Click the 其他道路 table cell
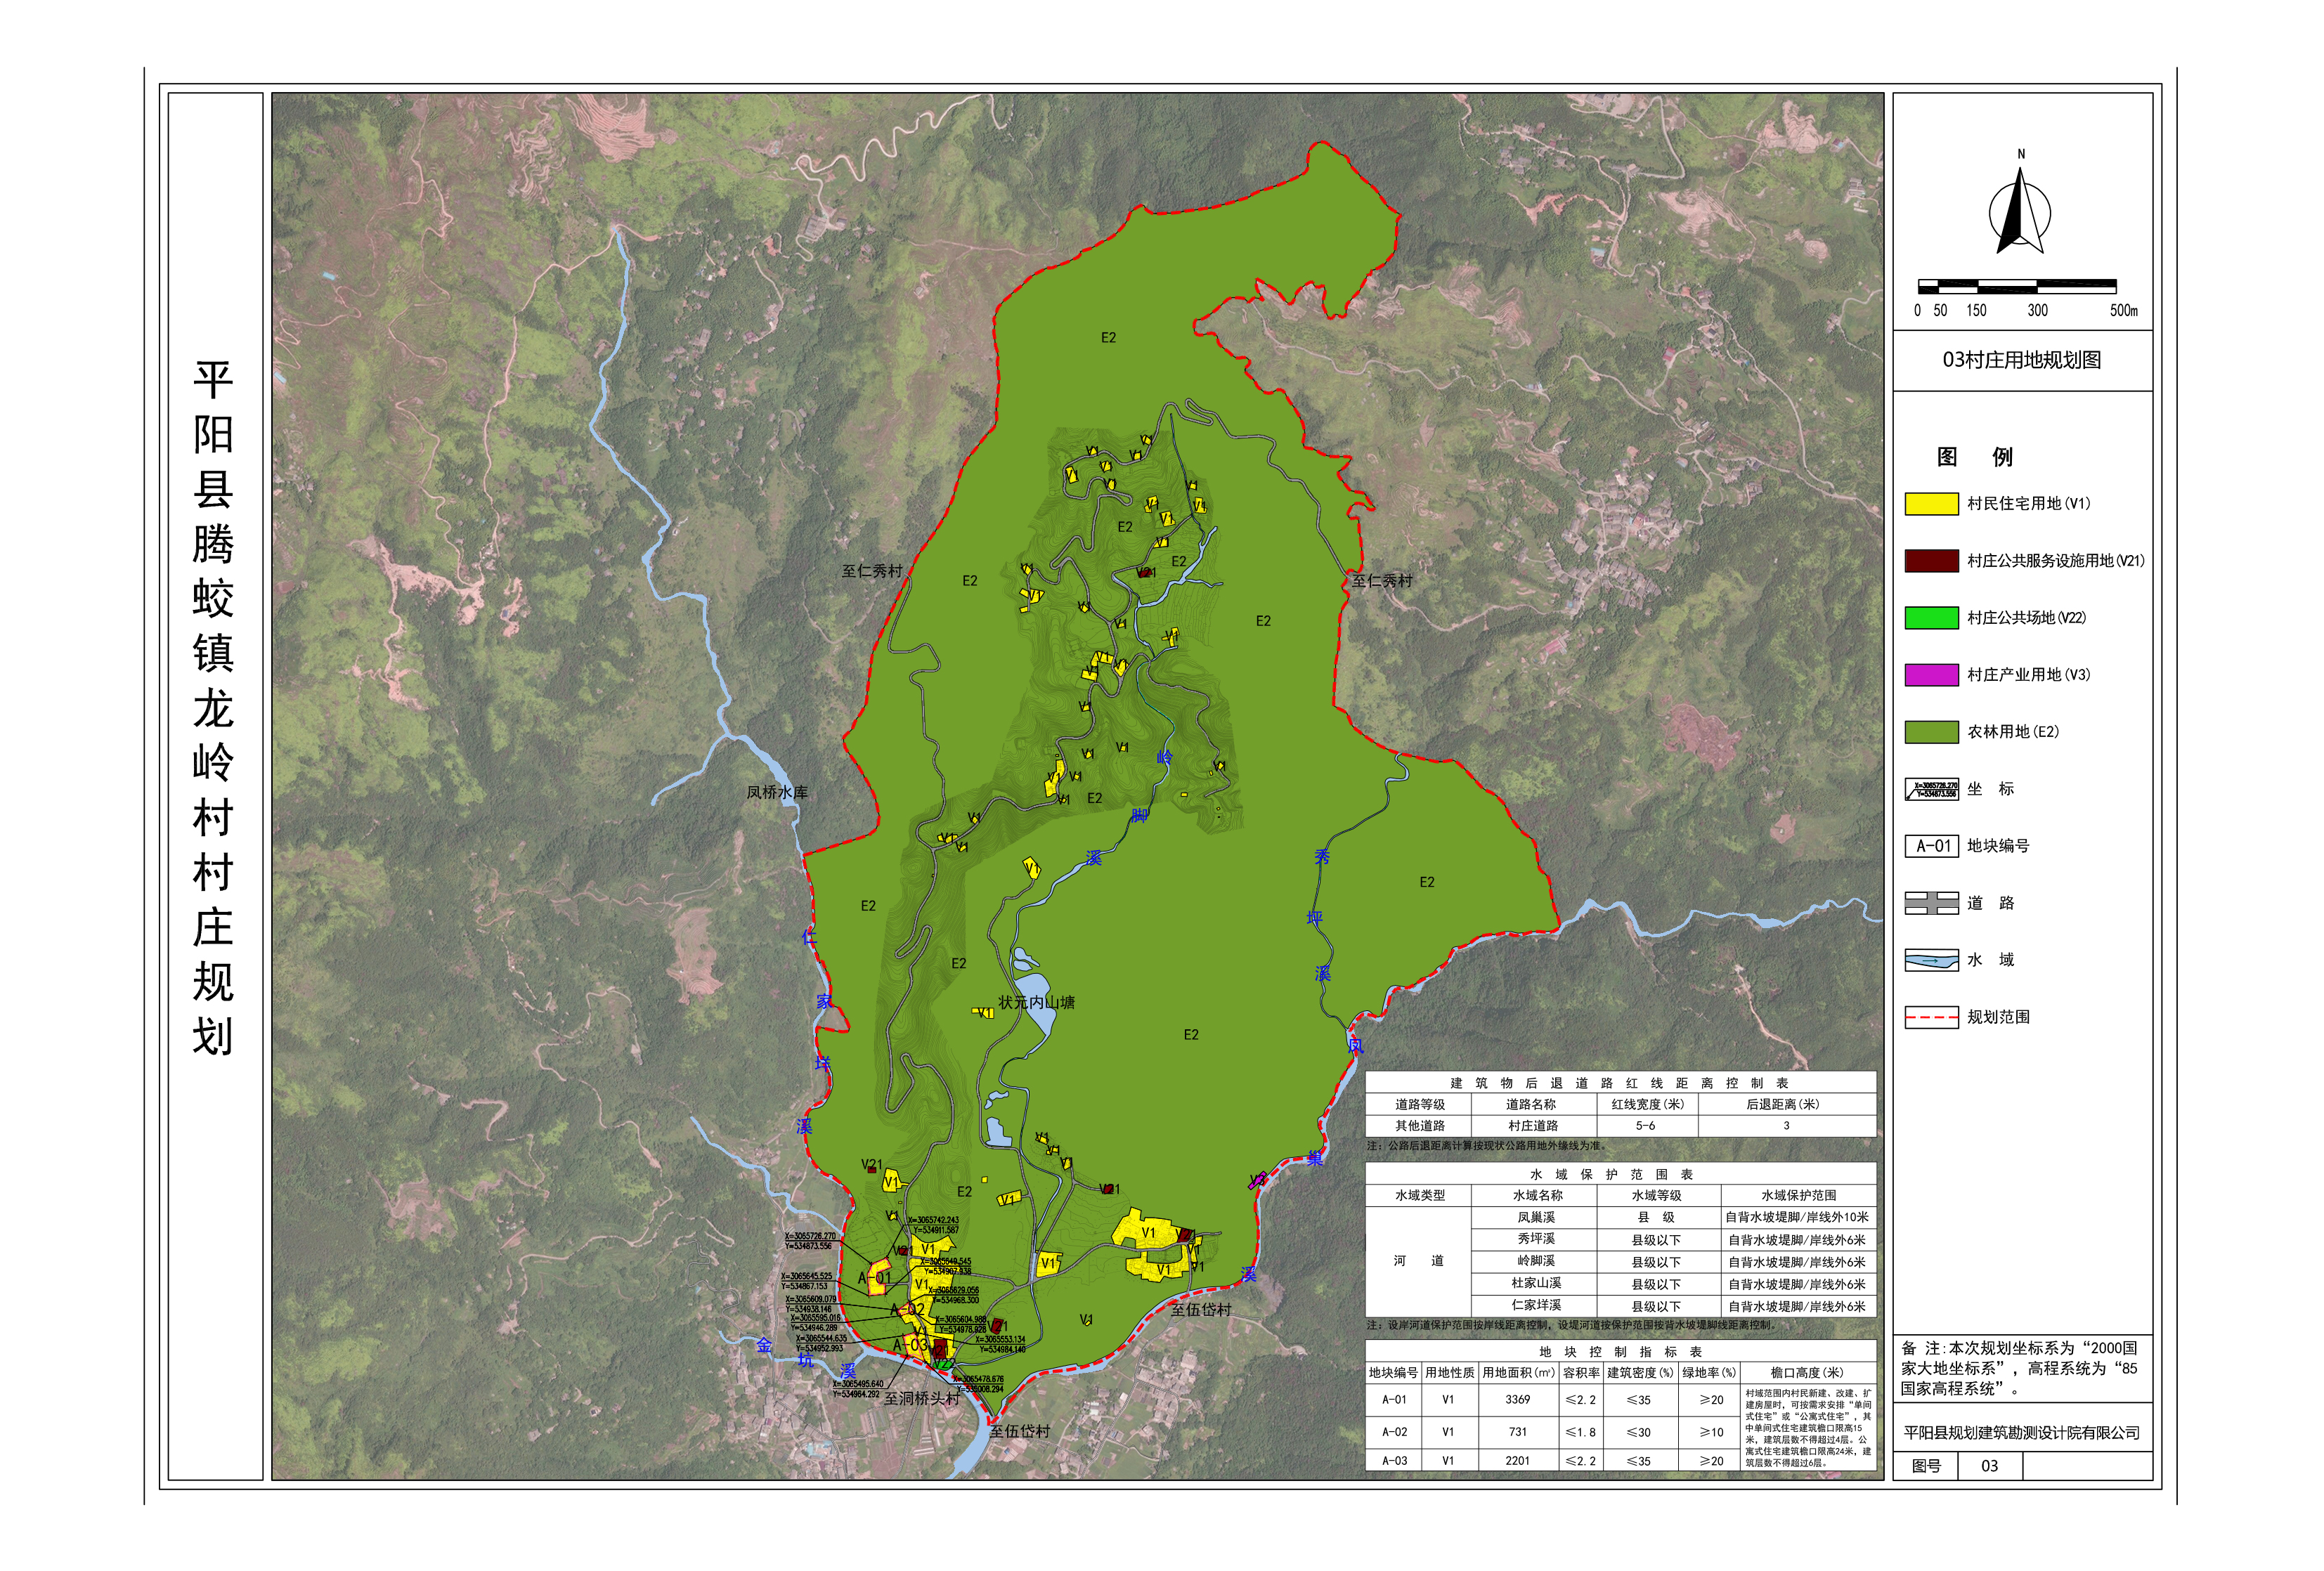 click(1419, 1125)
